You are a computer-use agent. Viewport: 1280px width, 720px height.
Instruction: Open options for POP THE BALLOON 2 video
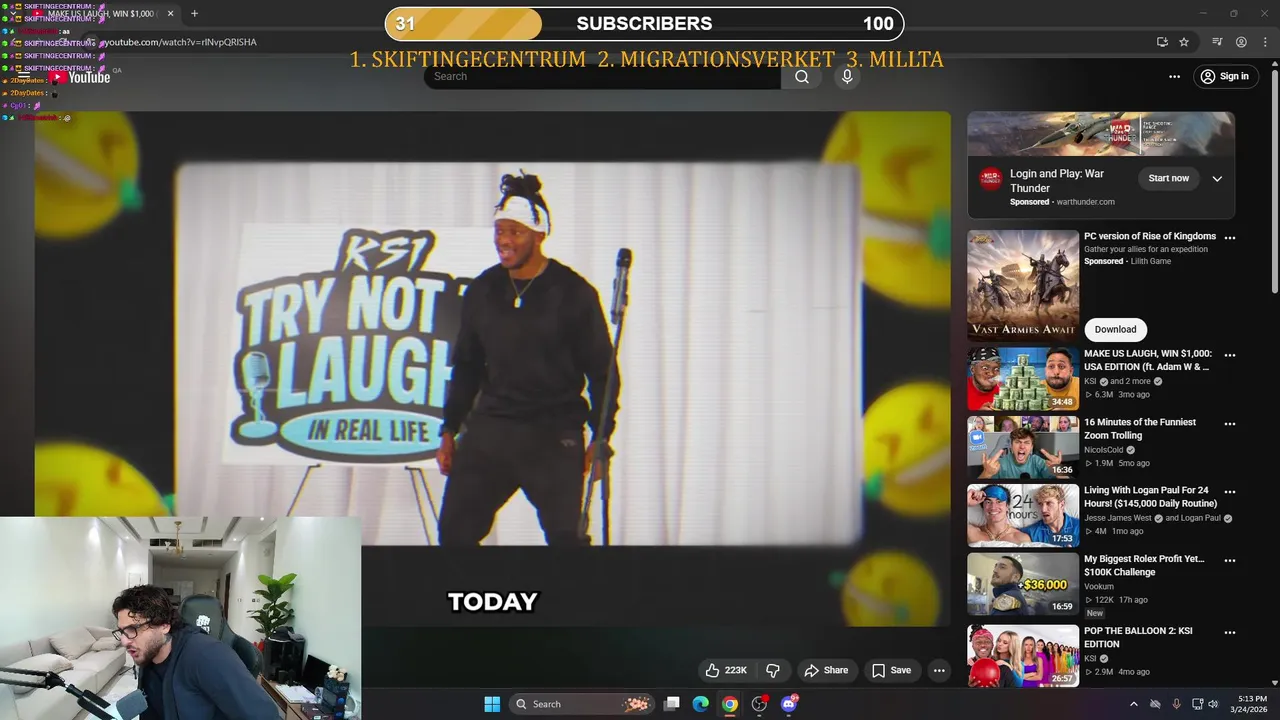pyautogui.click(x=1230, y=633)
